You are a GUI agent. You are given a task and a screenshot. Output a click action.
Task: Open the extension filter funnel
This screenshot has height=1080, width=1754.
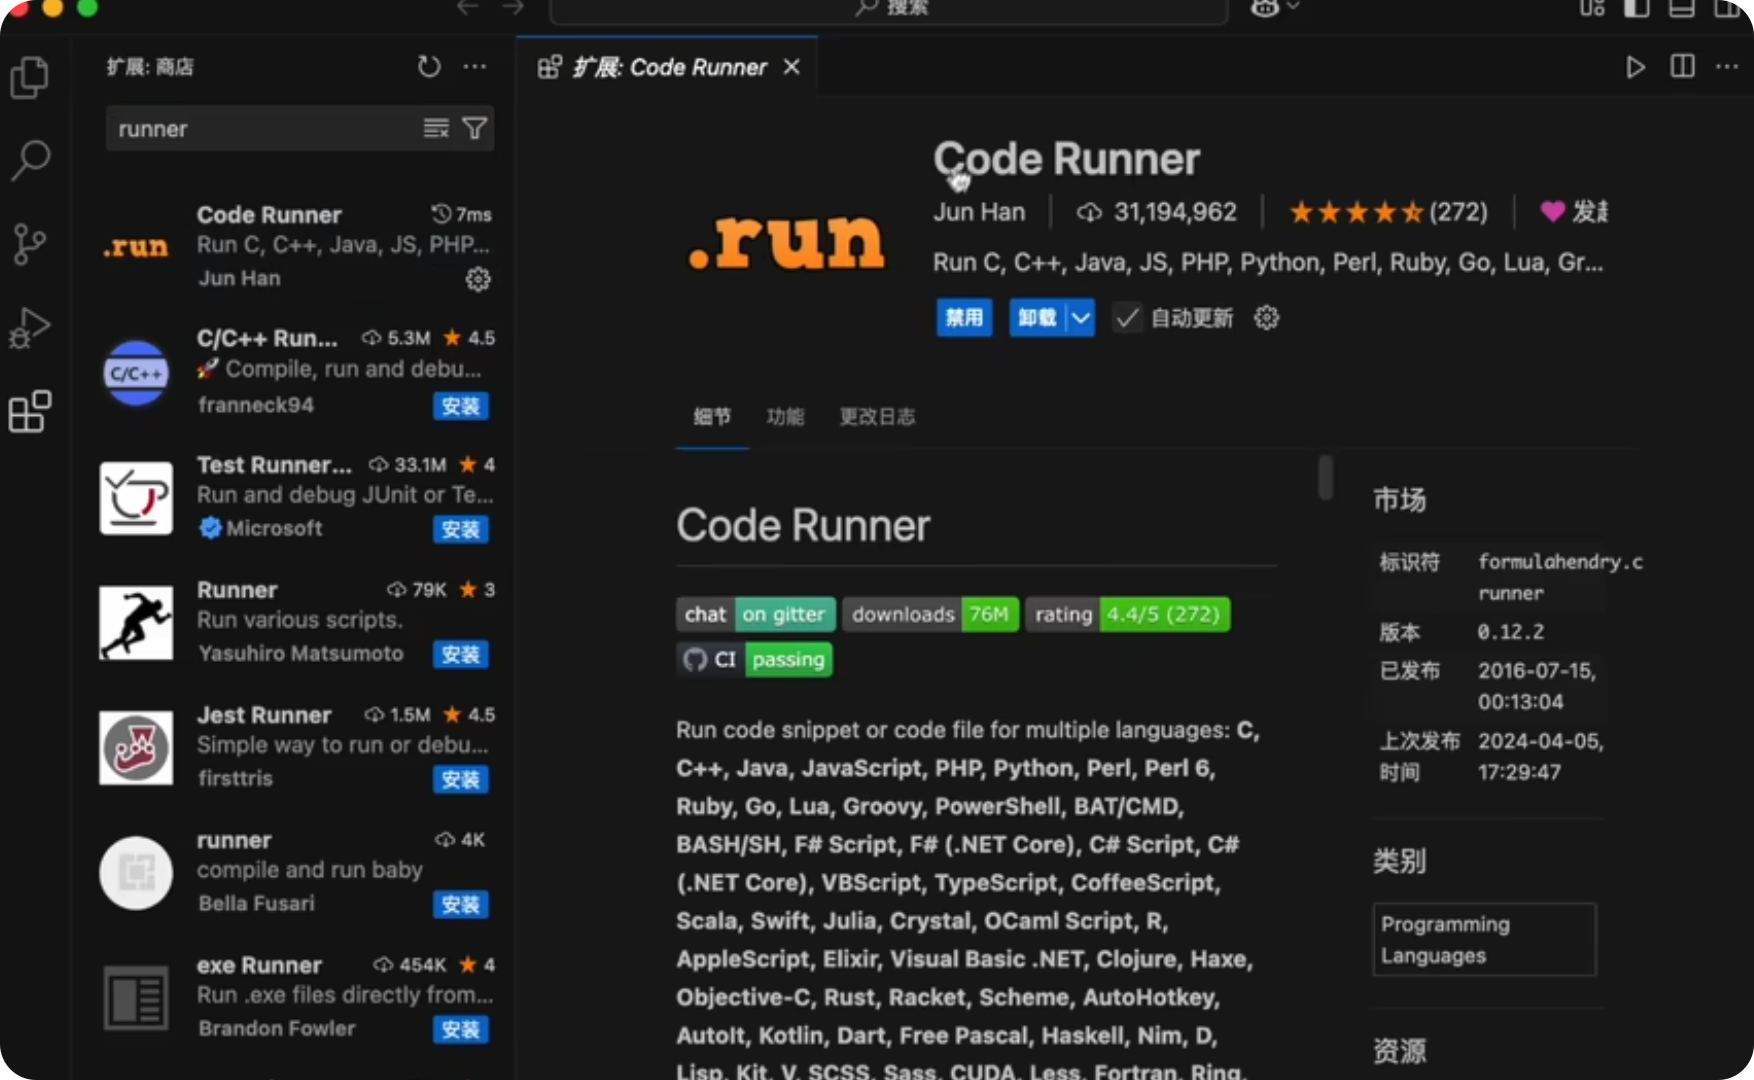475,128
